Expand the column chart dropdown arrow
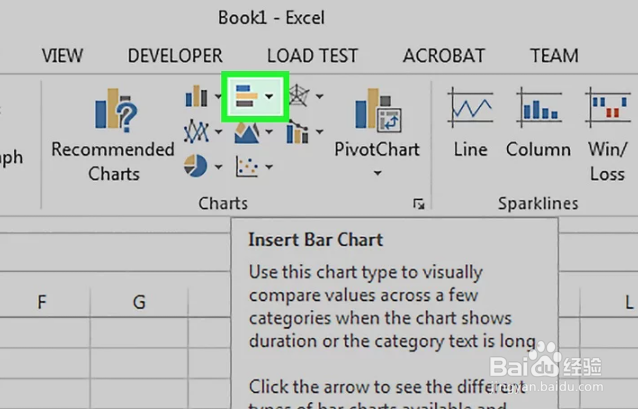This screenshot has height=409, width=638. point(218,96)
